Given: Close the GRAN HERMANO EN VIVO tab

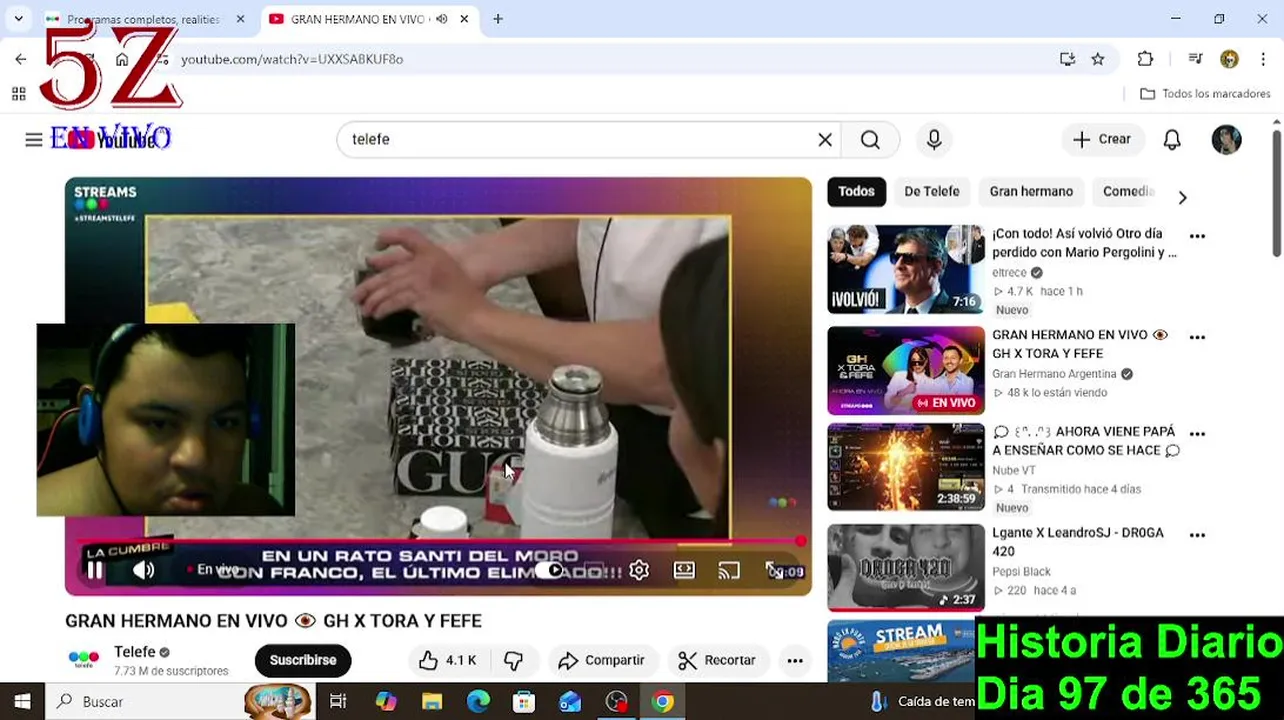Looking at the screenshot, I should click(x=464, y=19).
